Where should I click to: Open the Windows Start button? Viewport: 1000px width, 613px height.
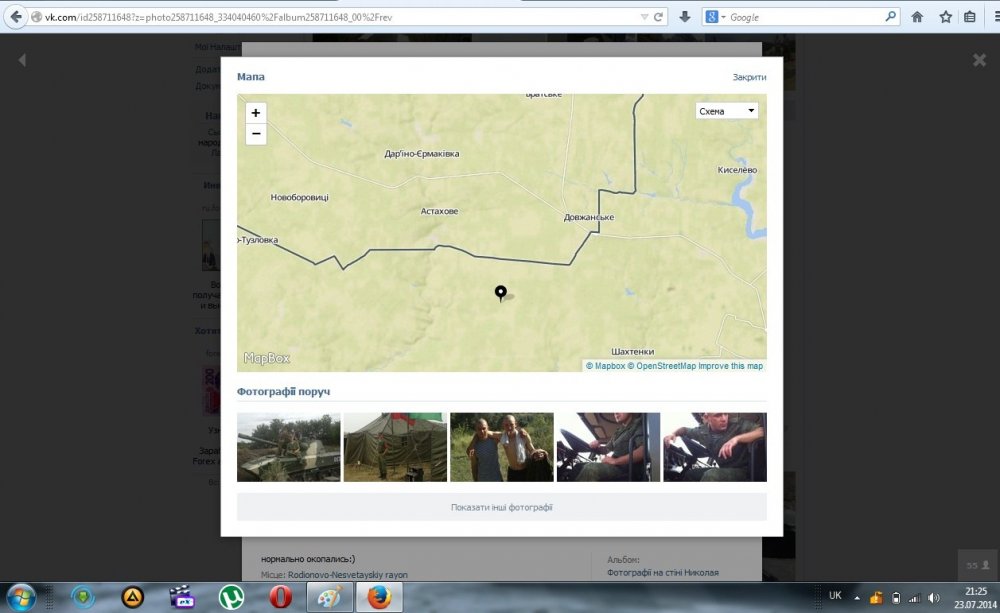click(21, 598)
